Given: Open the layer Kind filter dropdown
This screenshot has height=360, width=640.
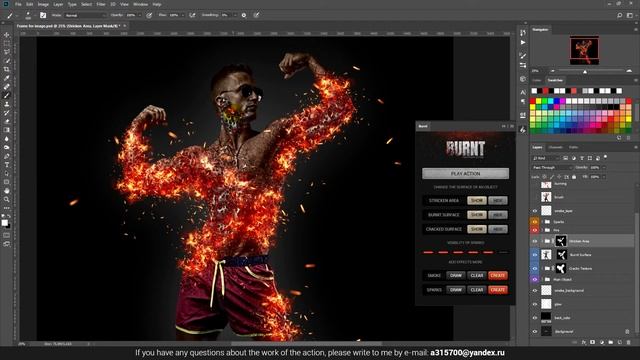Looking at the screenshot, I should (x=546, y=158).
